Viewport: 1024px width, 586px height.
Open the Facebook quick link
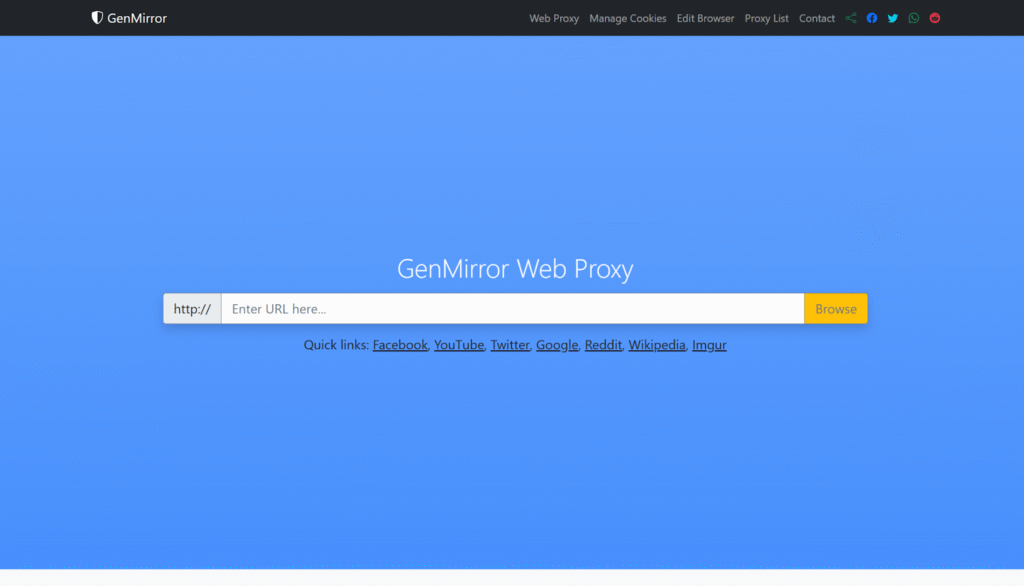click(x=400, y=345)
